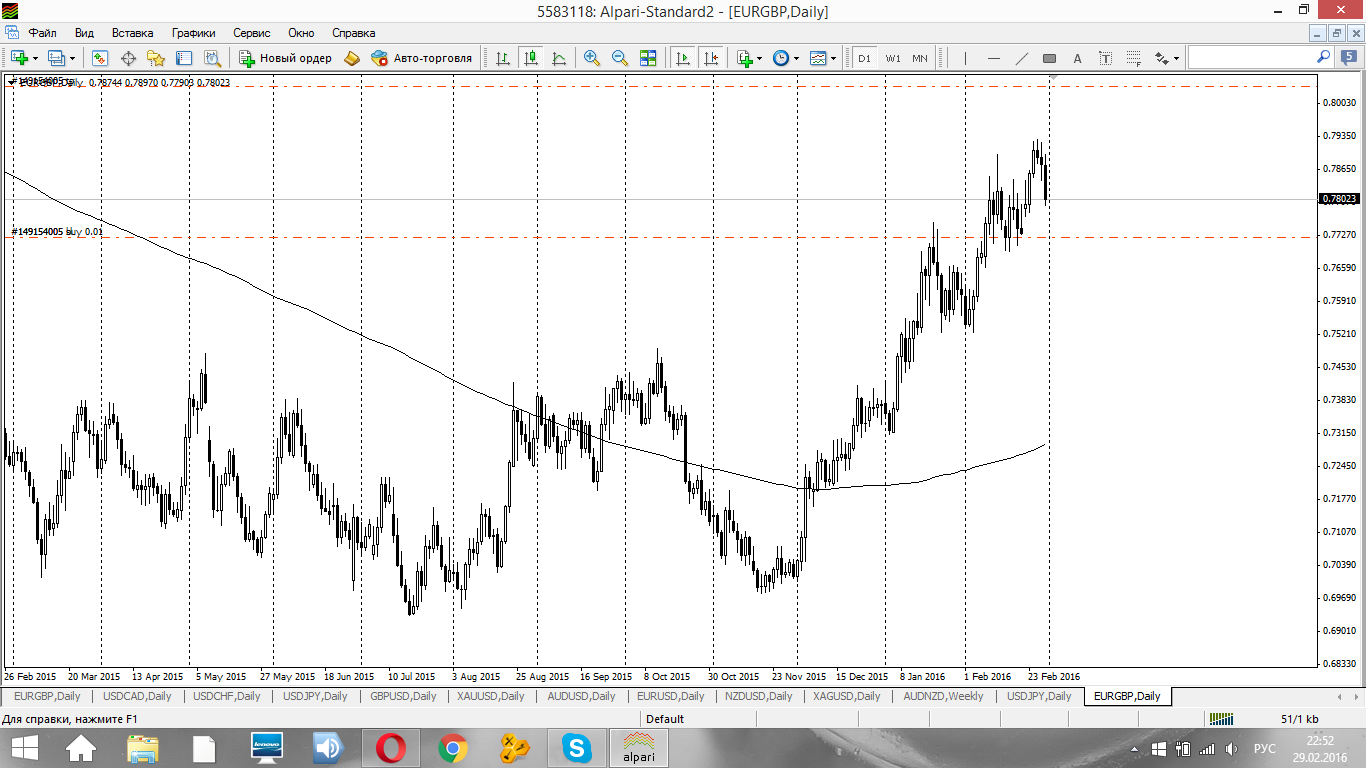Open the indicators list icon
The image size is (1366, 768).
pyautogui.click(x=744, y=58)
